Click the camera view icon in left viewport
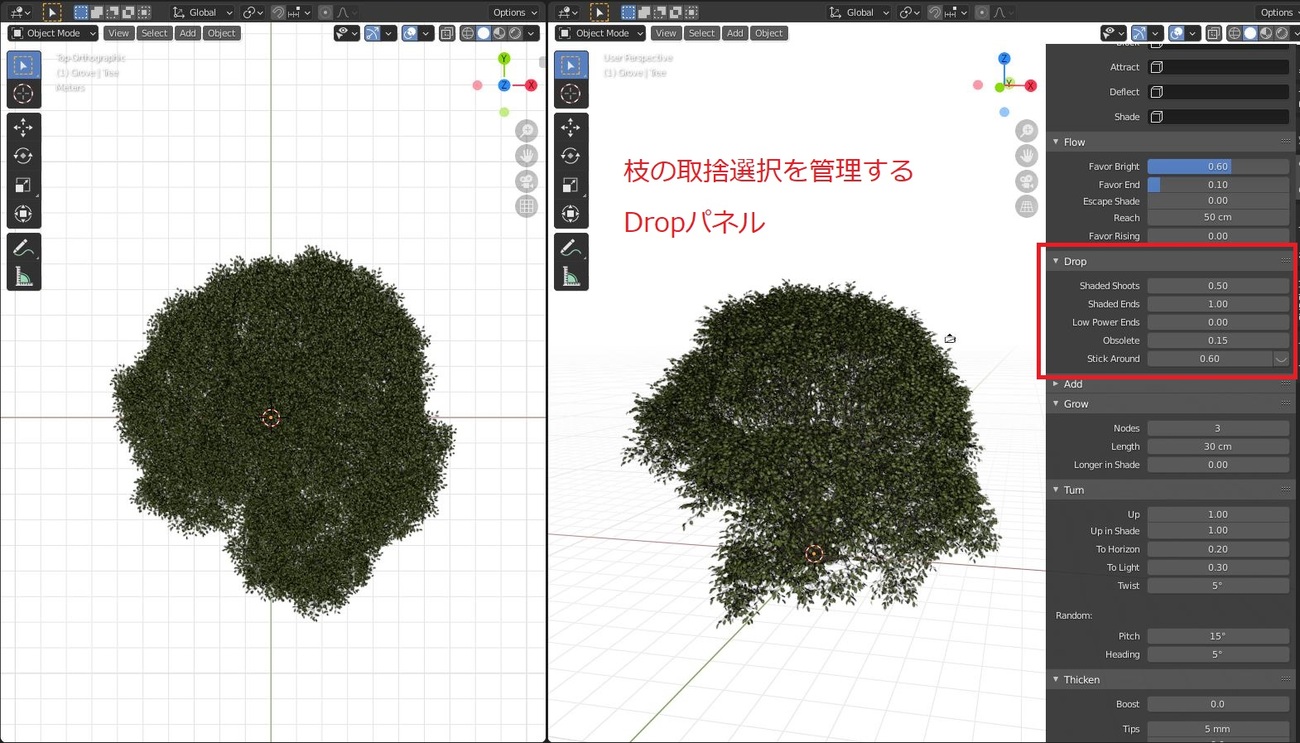Screen dimensions: 1300x743 (x=526, y=182)
